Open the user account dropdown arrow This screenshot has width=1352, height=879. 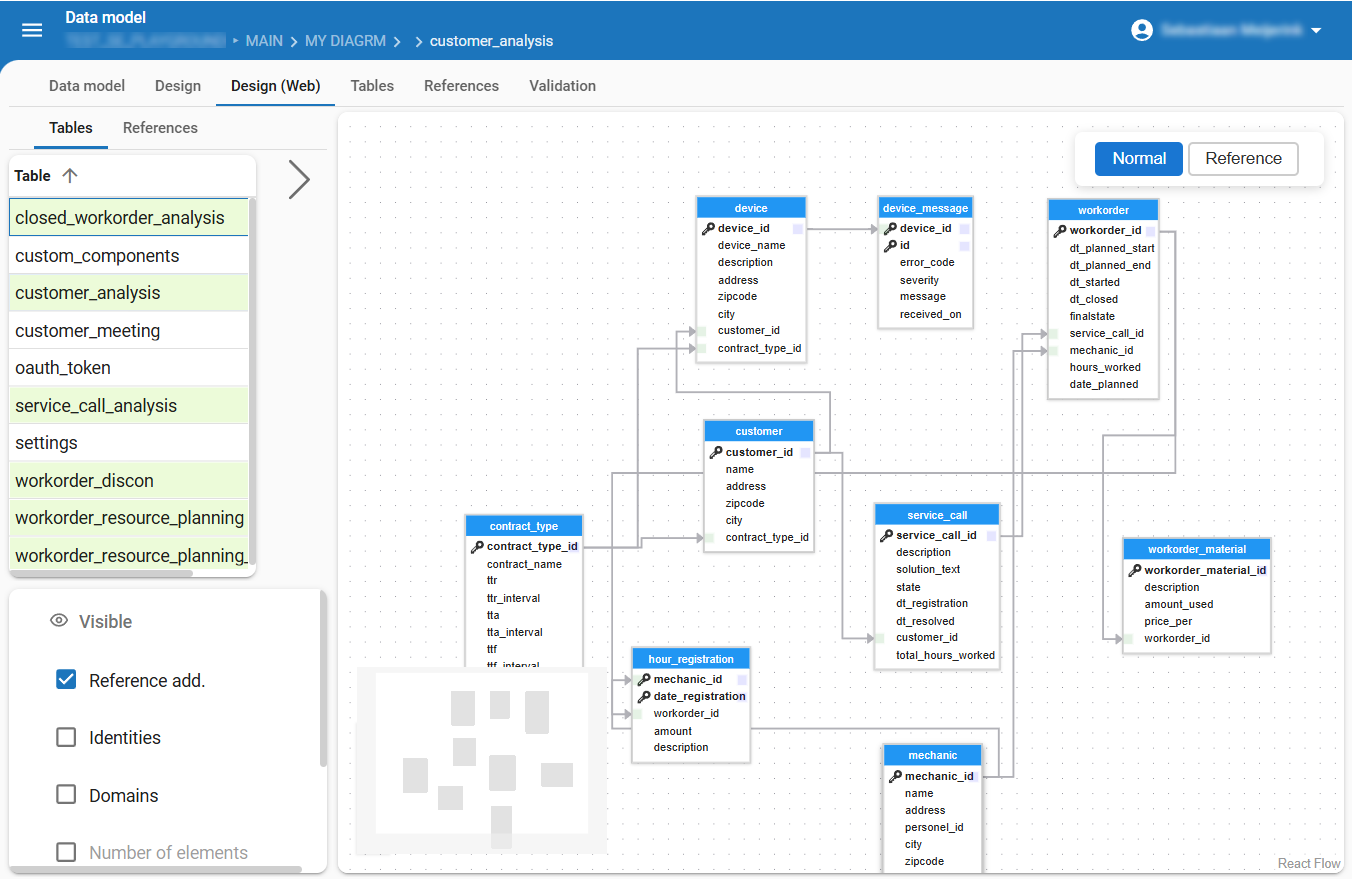pos(1316,31)
